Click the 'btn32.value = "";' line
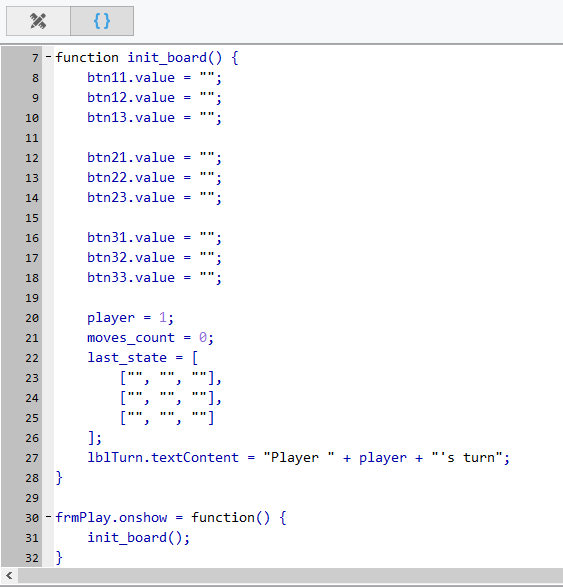Viewport: 563px width, 587px height. (154, 258)
